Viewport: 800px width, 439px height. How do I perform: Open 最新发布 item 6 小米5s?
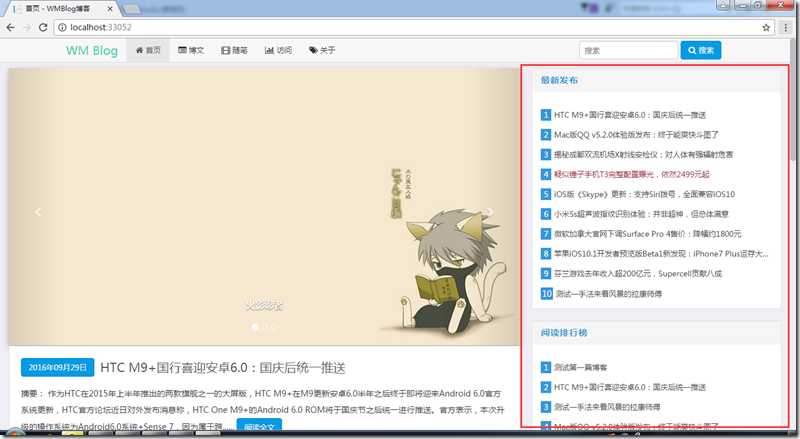pyautogui.click(x=641, y=214)
